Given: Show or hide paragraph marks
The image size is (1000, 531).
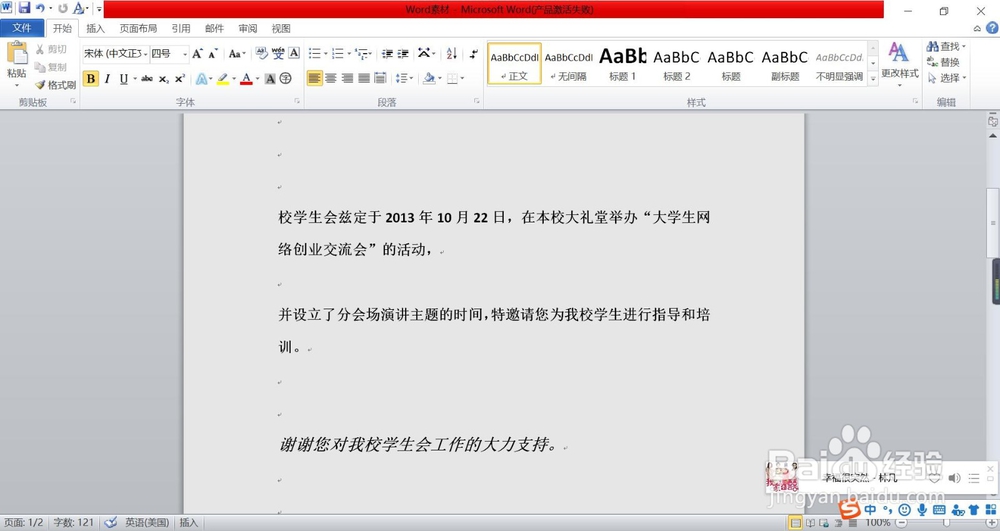Looking at the screenshot, I should pos(473,54).
